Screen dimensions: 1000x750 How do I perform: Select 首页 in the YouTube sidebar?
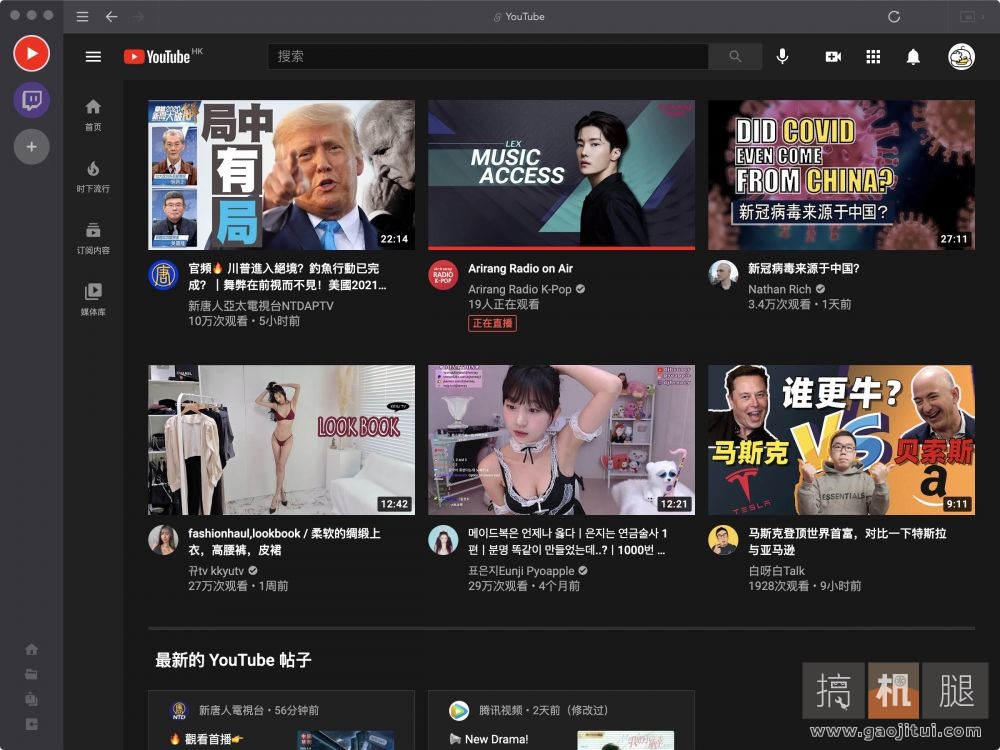coord(93,115)
